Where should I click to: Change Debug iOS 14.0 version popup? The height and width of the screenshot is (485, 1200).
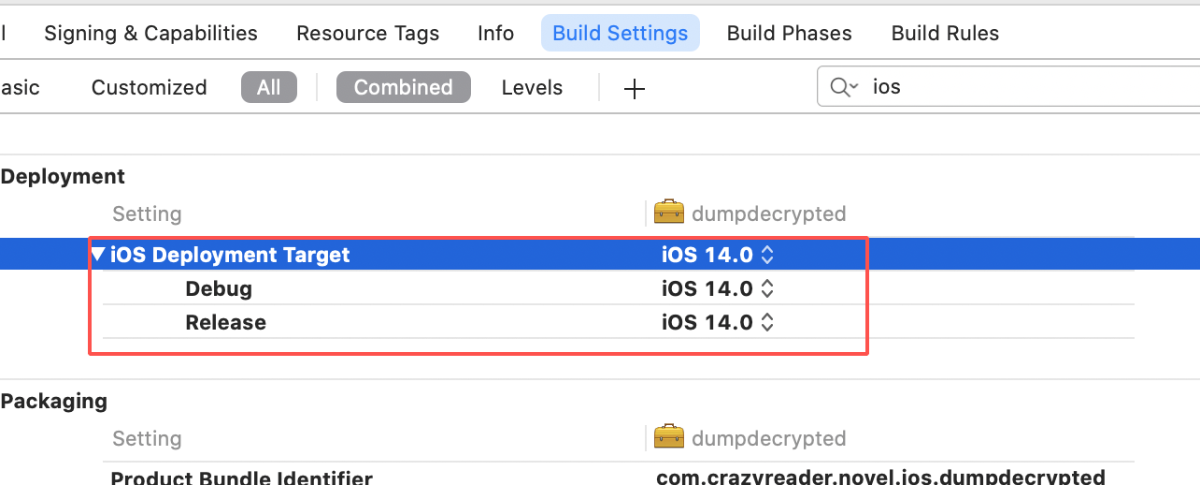click(717, 289)
